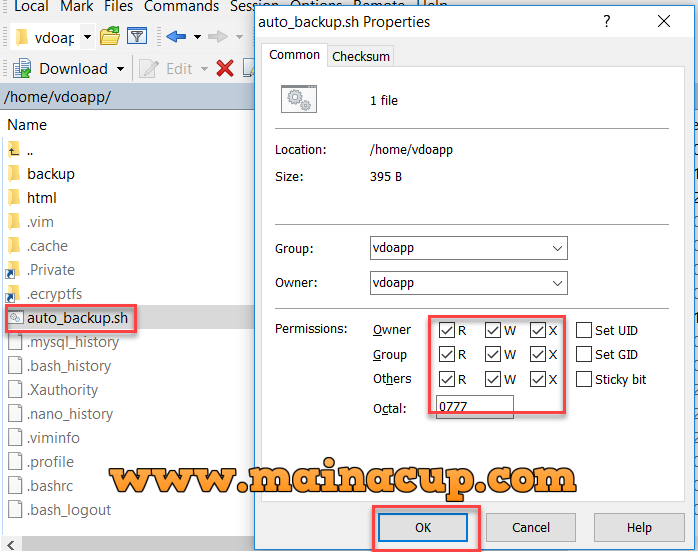The height and width of the screenshot is (552, 698).
Task: Click the red X delete icon
Action: point(225,69)
